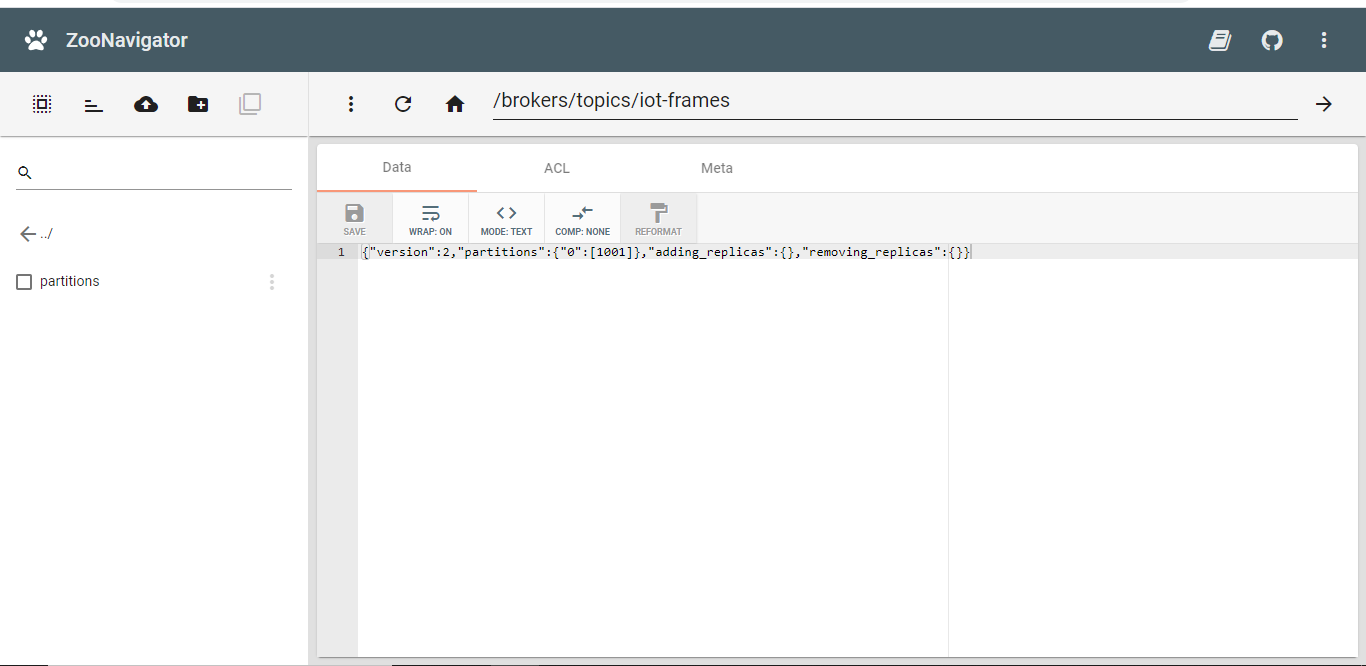Tick the partitions node checkbox

pyautogui.click(x=25, y=282)
